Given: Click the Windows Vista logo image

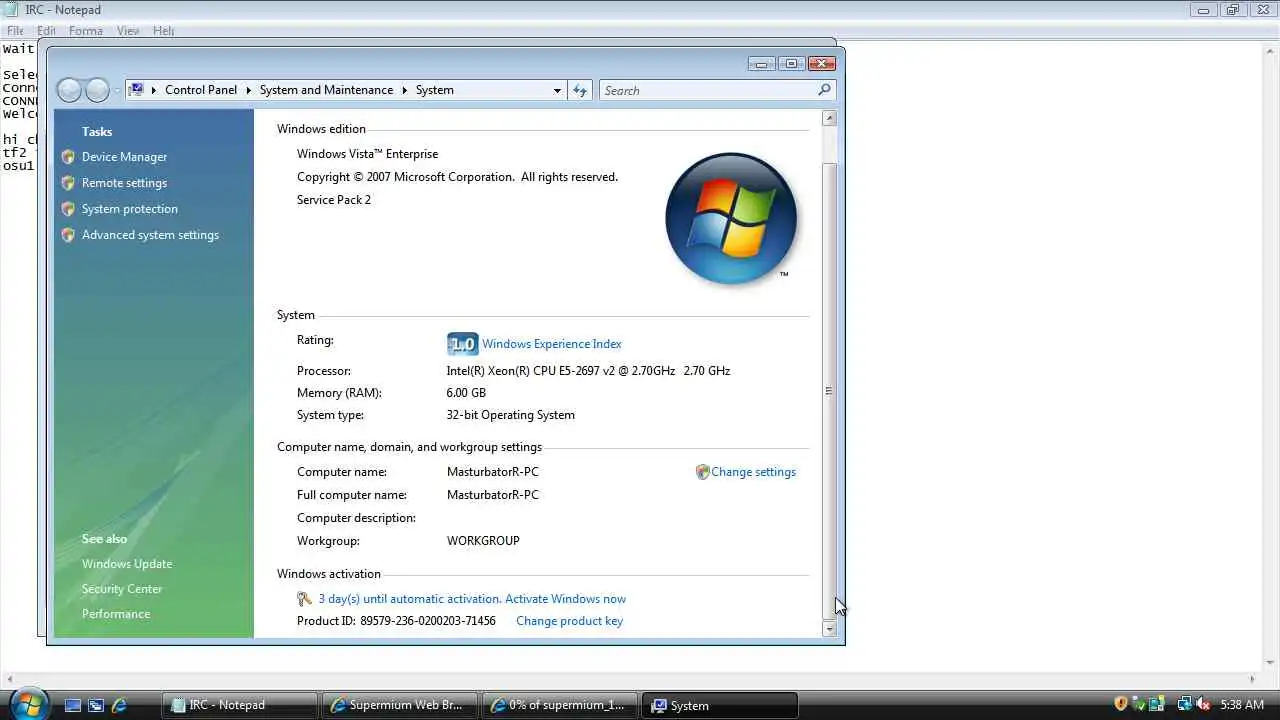Looking at the screenshot, I should (731, 218).
